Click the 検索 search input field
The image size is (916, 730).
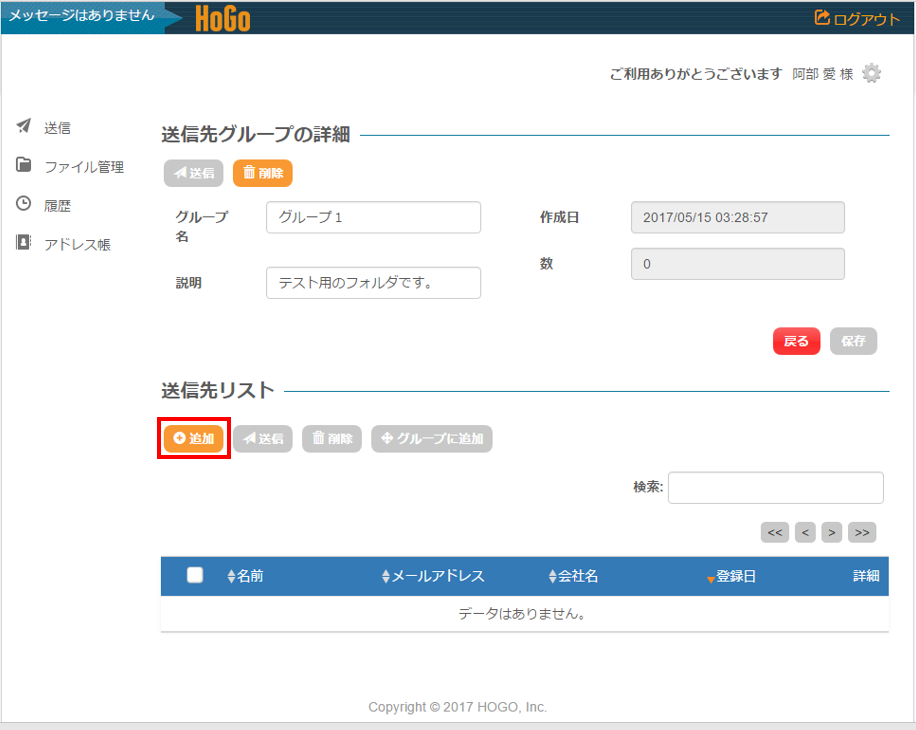coord(775,488)
